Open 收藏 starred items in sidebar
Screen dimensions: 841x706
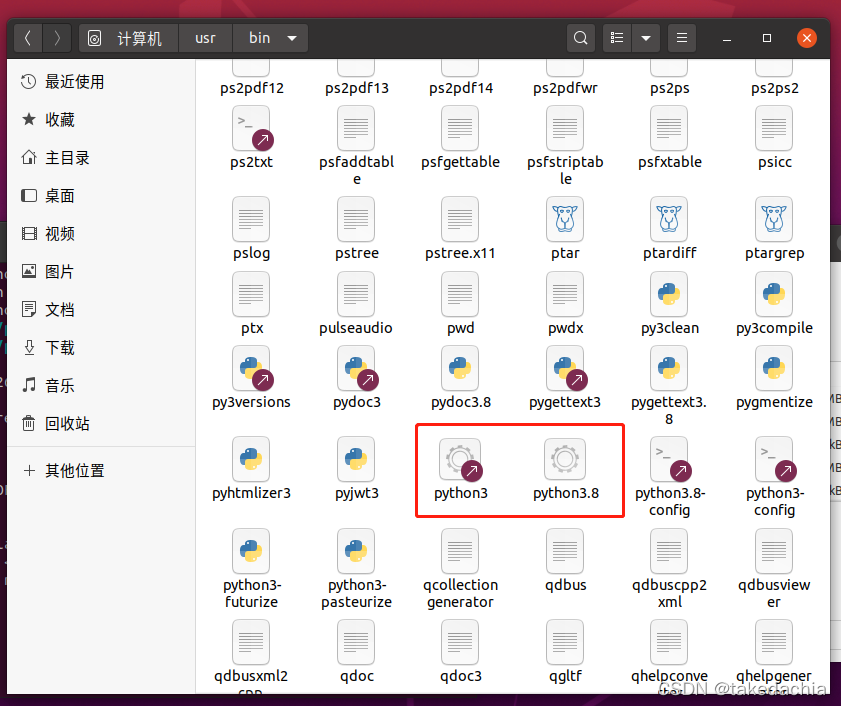[101, 120]
